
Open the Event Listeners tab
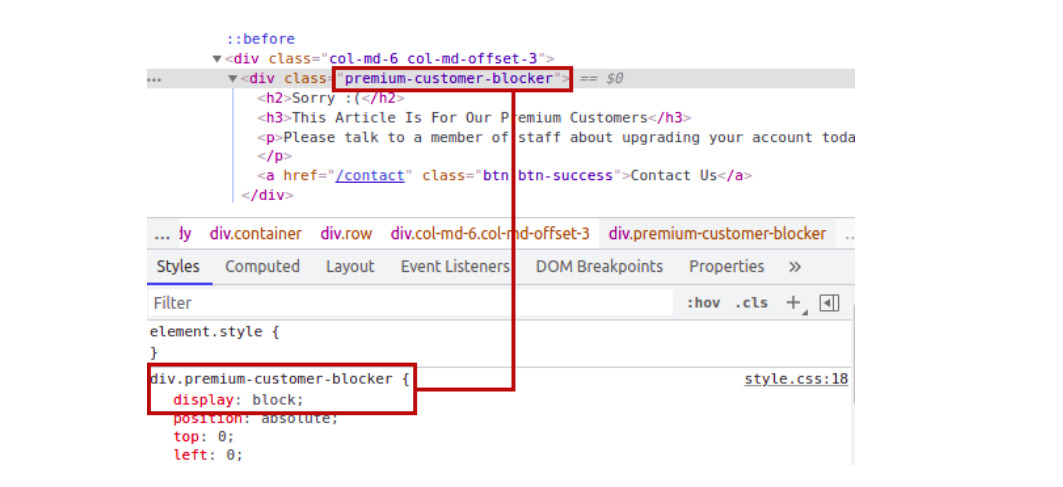[455, 267]
